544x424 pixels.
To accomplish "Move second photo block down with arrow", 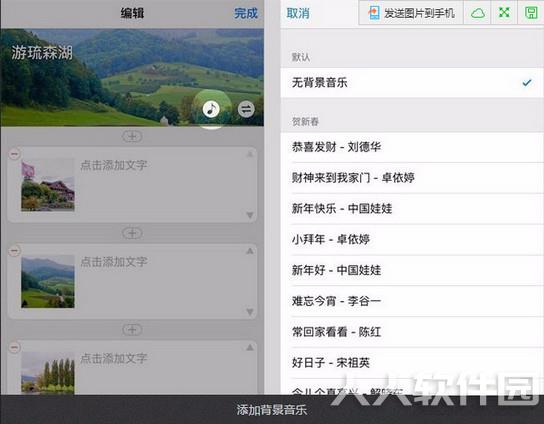I will 250,312.
